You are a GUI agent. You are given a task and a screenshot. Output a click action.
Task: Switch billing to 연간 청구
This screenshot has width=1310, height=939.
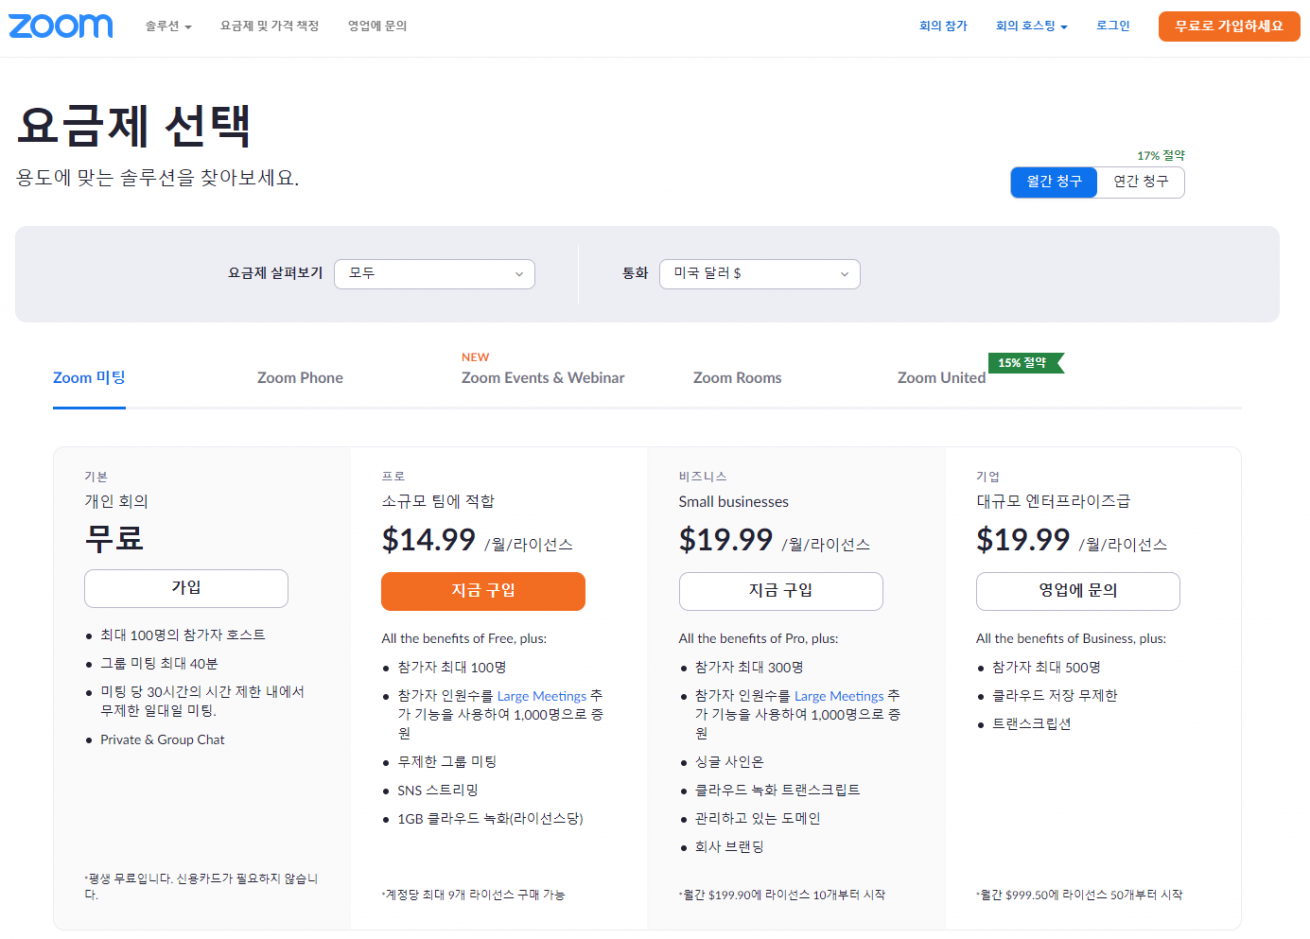(1140, 182)
